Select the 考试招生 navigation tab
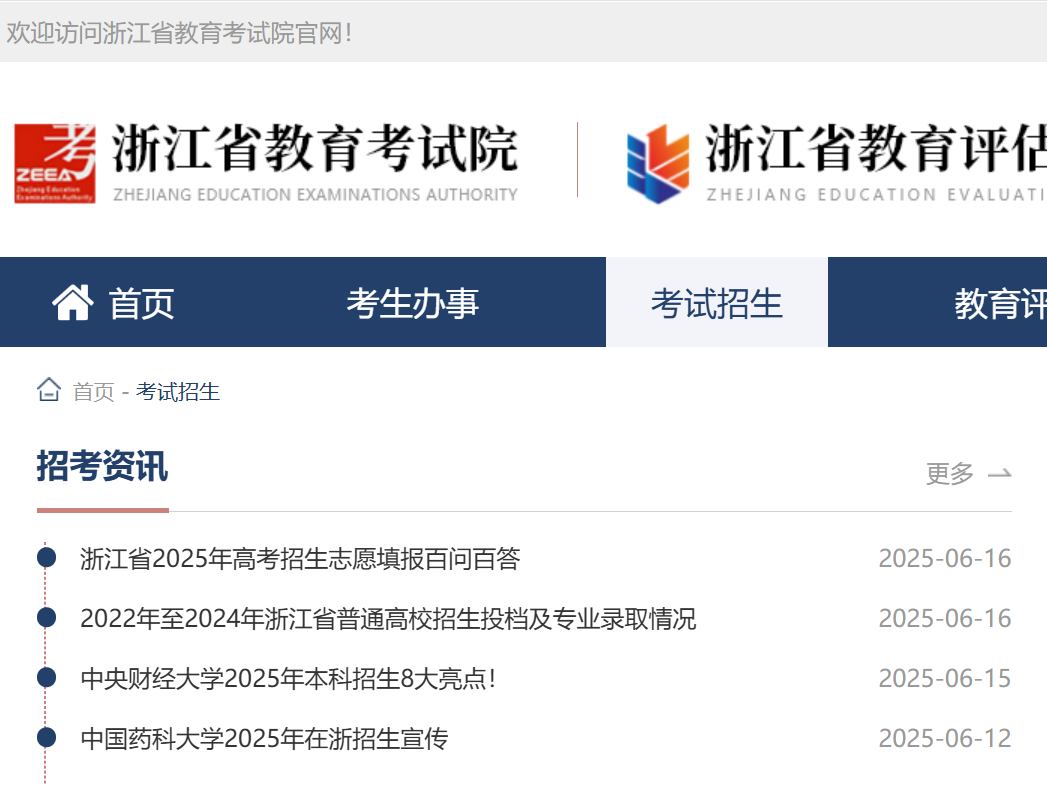1047x785 pixels. tap(716, 302)
